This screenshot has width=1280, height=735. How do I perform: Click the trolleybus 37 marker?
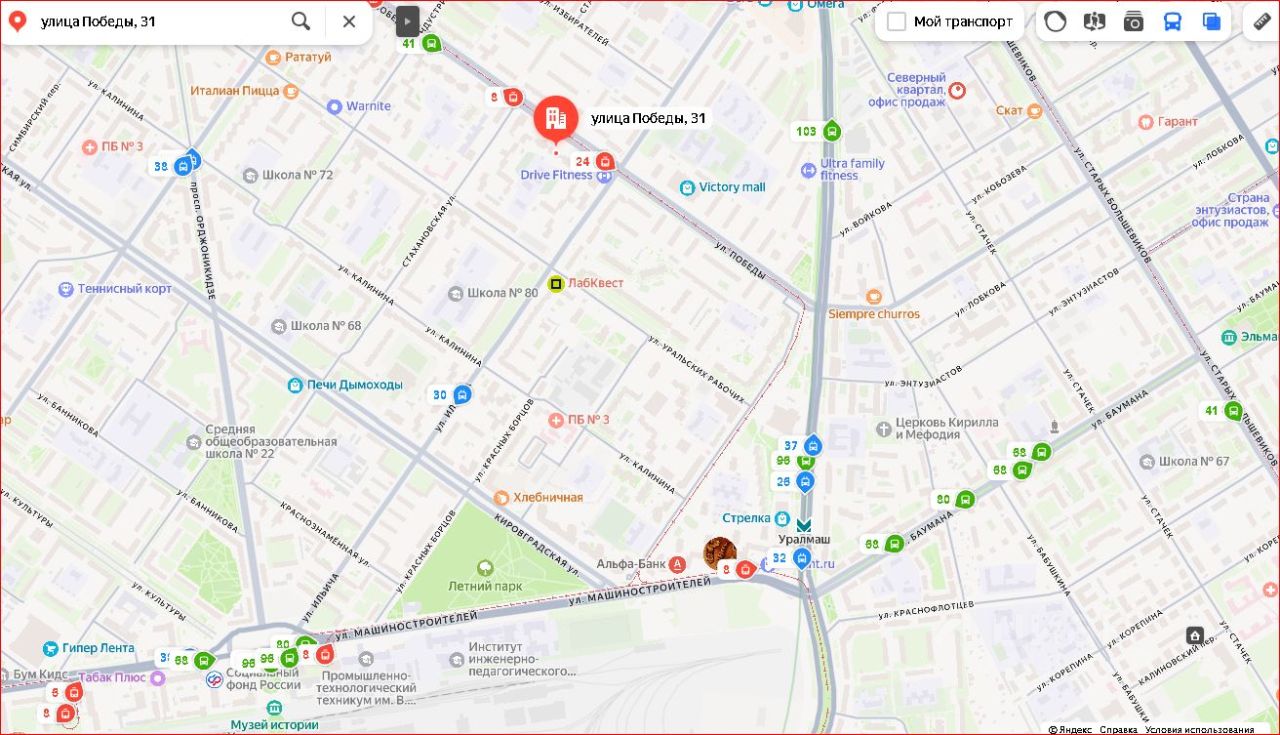click(x=813, y=446)
